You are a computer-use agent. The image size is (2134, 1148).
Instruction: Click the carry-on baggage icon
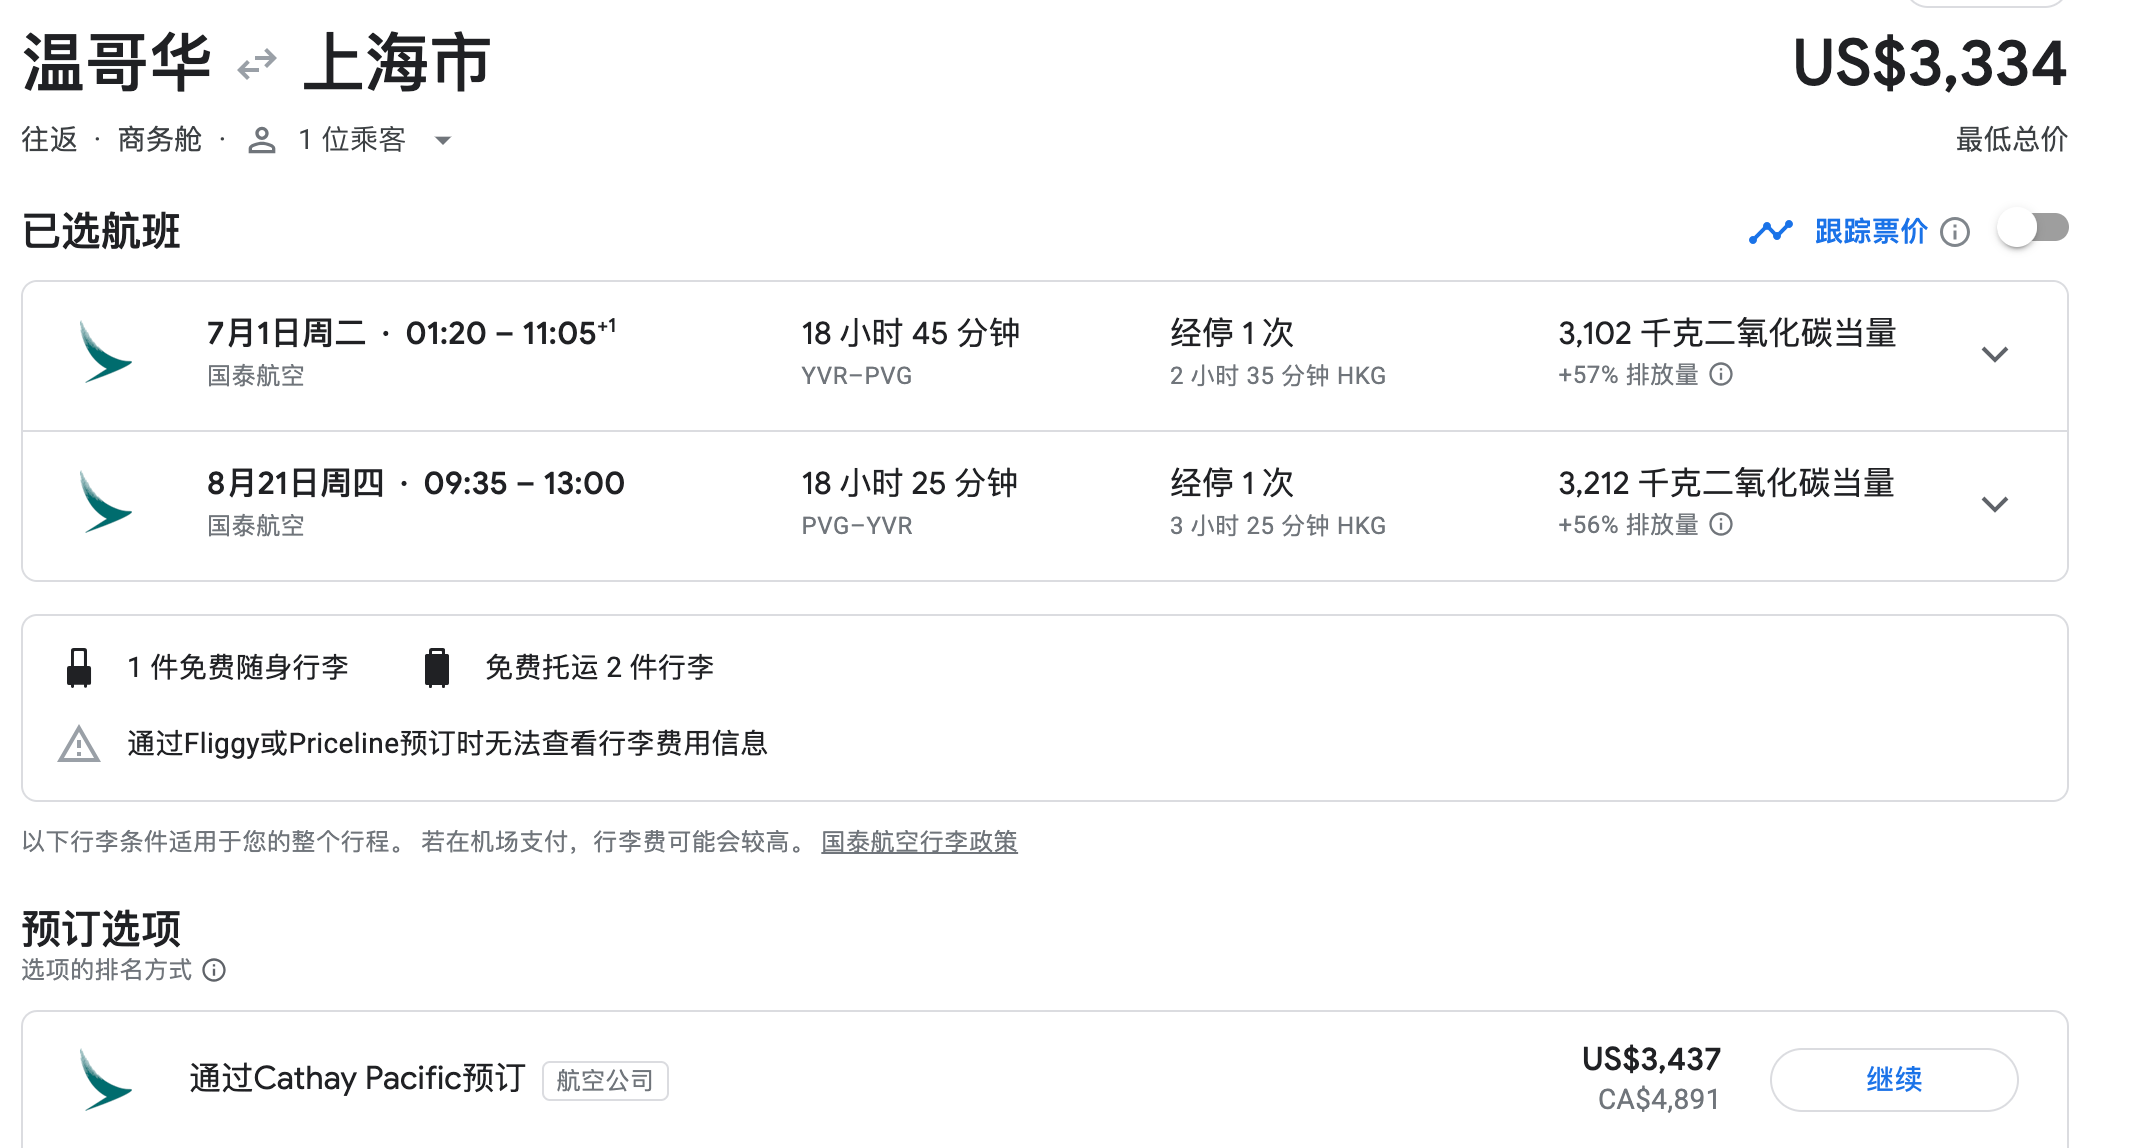(79, 667)
